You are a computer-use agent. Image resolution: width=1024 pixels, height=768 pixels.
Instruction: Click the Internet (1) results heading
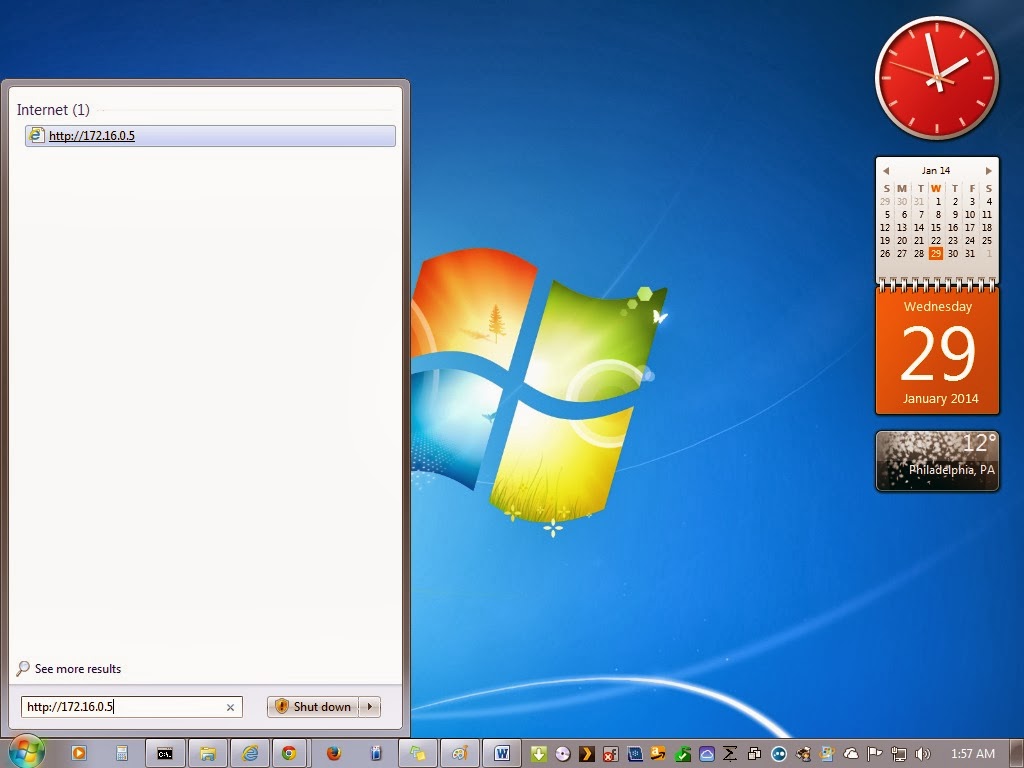(53, 110)
